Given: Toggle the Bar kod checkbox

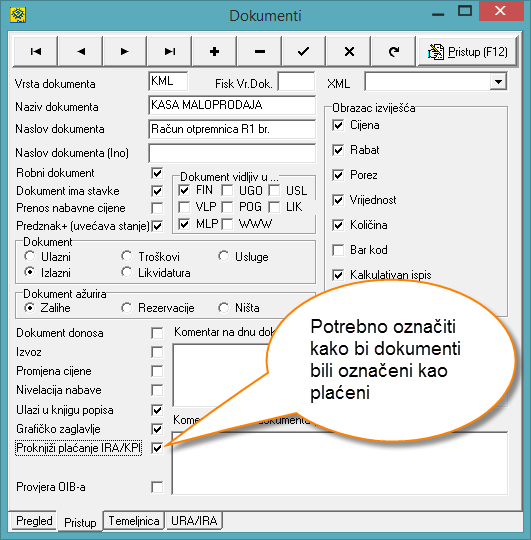Looking at the screenshot, I should 338,250.
